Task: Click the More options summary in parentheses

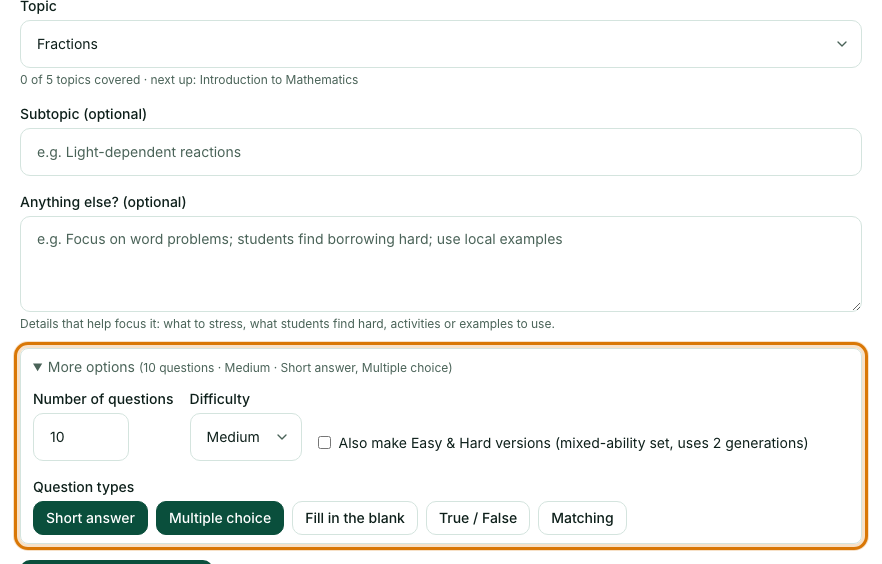Action: pos(296,368)
